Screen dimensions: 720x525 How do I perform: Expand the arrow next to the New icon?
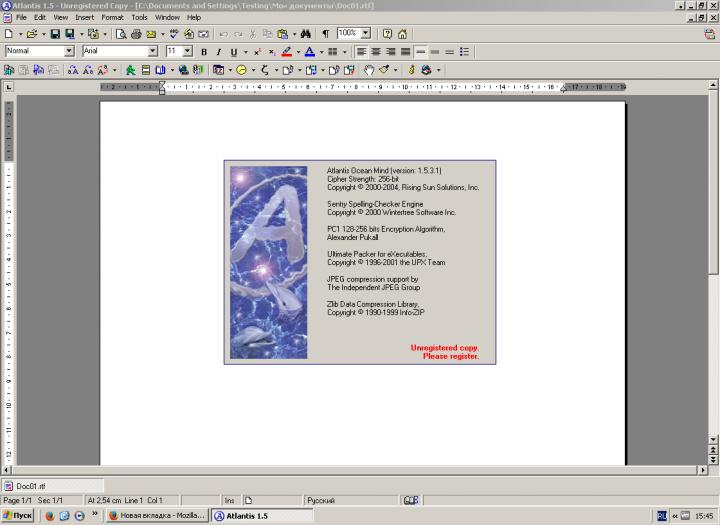pos(20,34)
